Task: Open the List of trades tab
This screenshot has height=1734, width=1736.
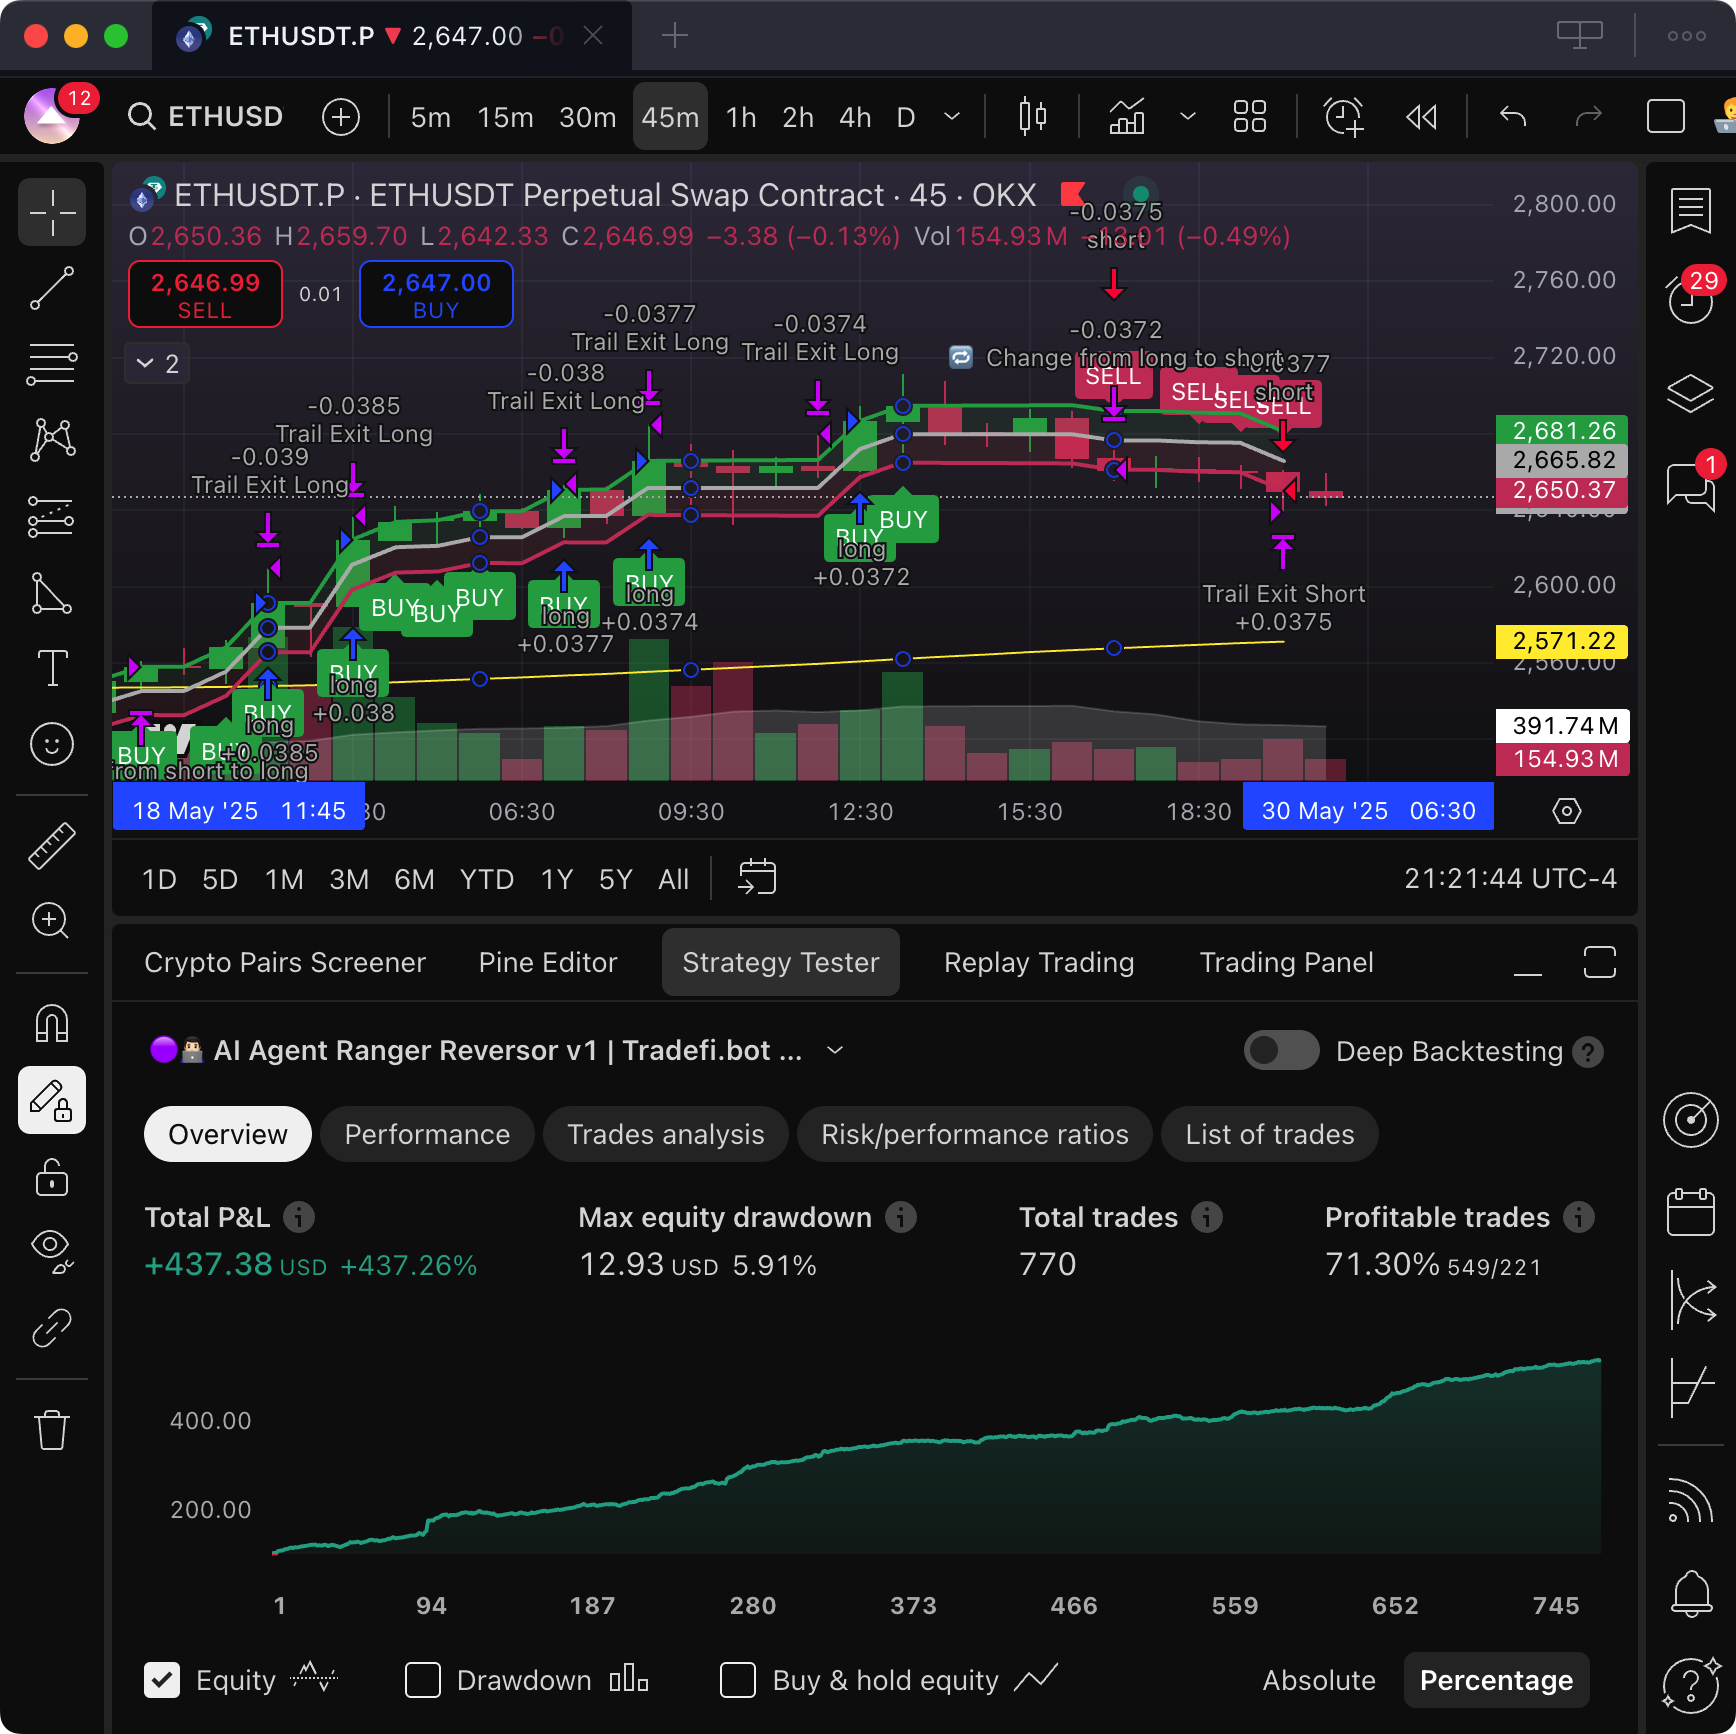Action: [1269, 1134]
